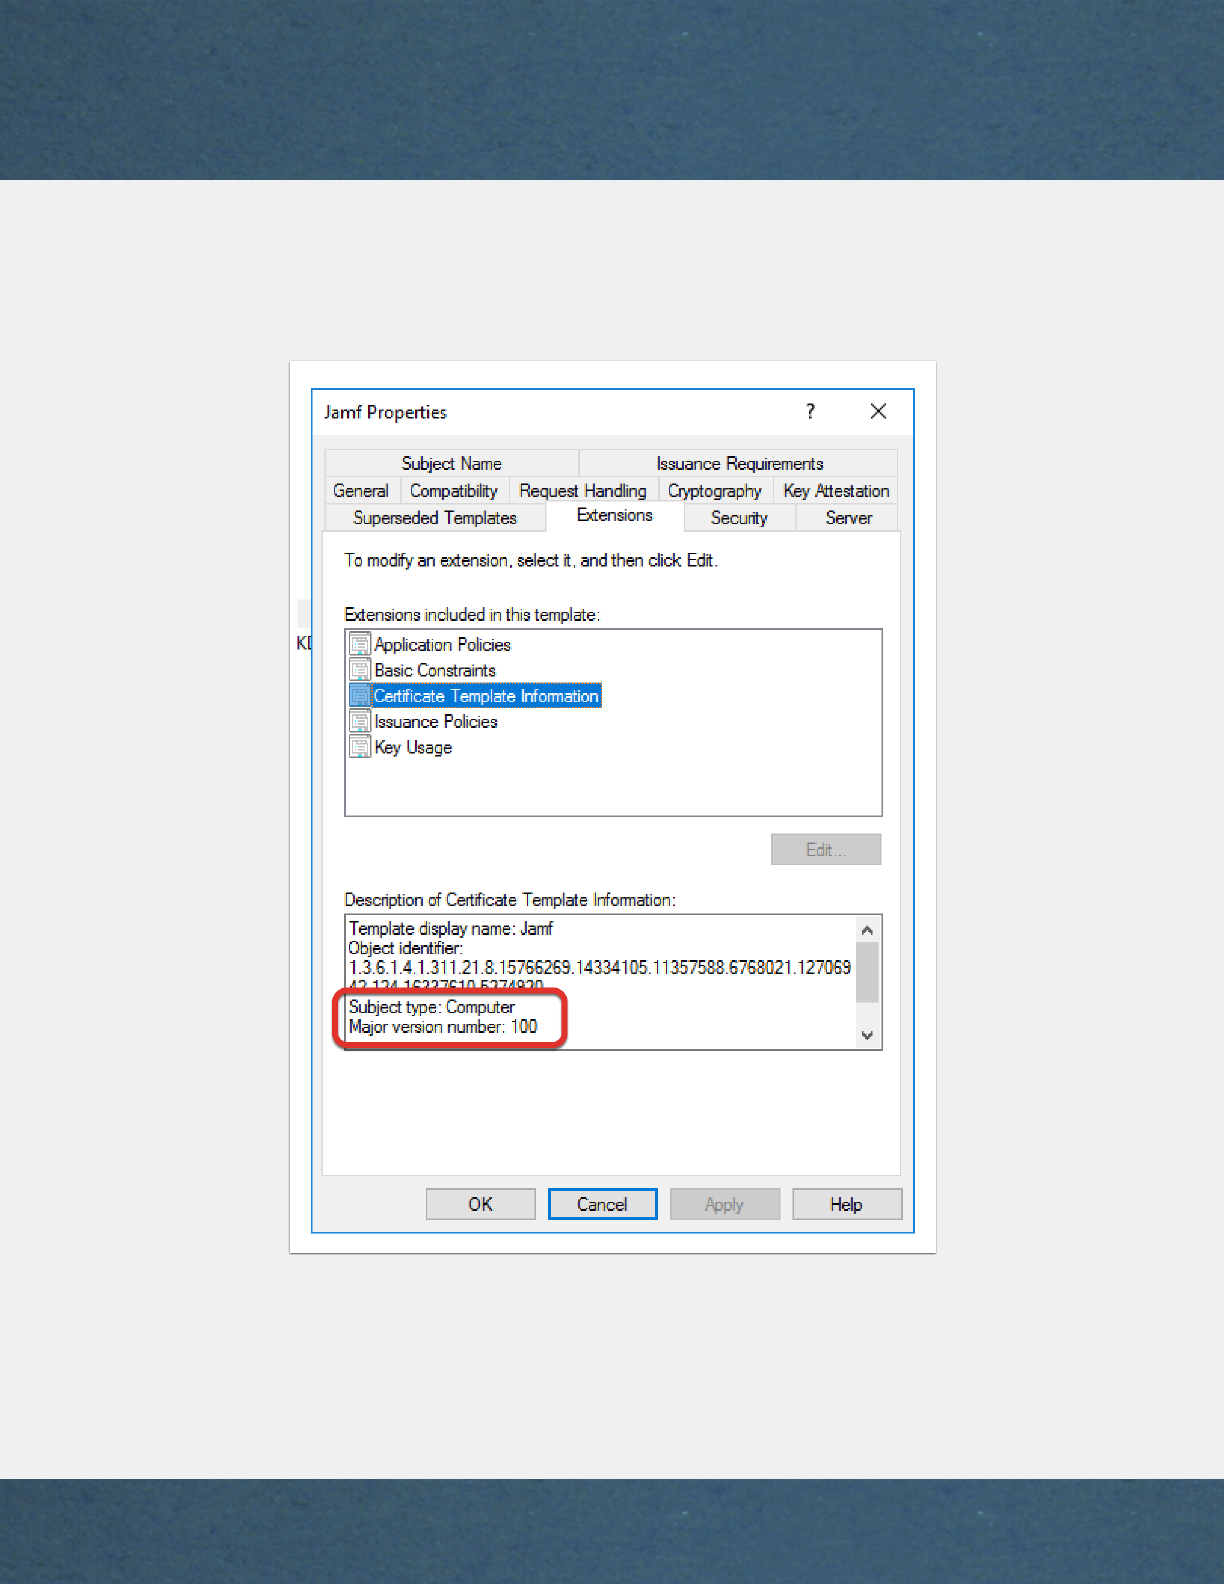Click the Application Policies extension icon

click(x=360, y=644)
